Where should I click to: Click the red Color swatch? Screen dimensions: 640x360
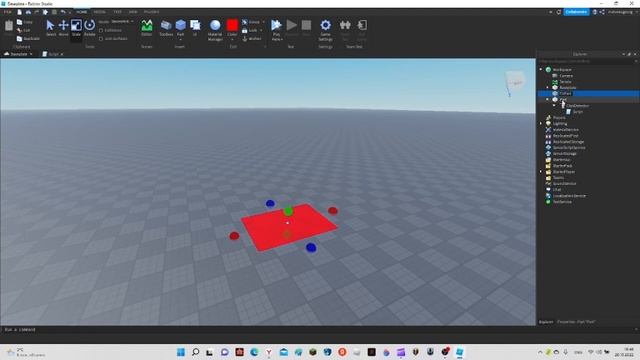[x=232, y=25]
